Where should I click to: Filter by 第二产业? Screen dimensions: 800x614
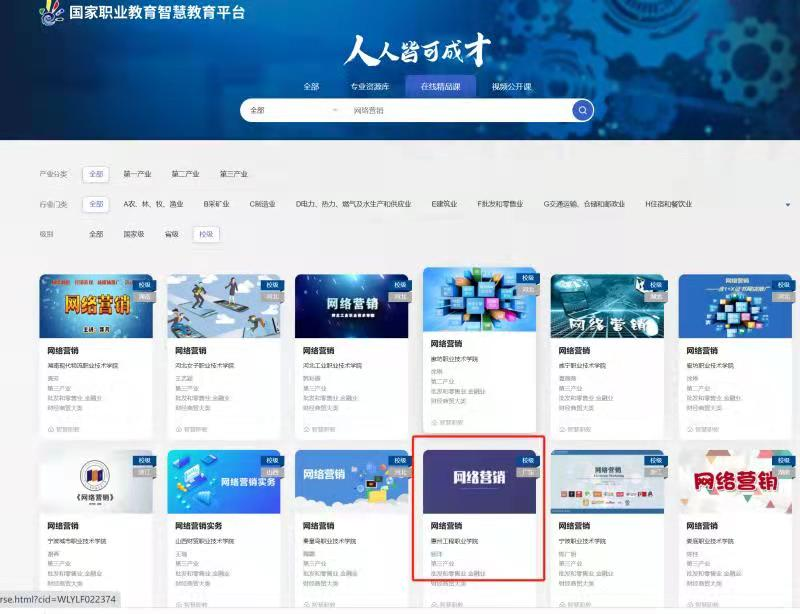pos(185,174)
